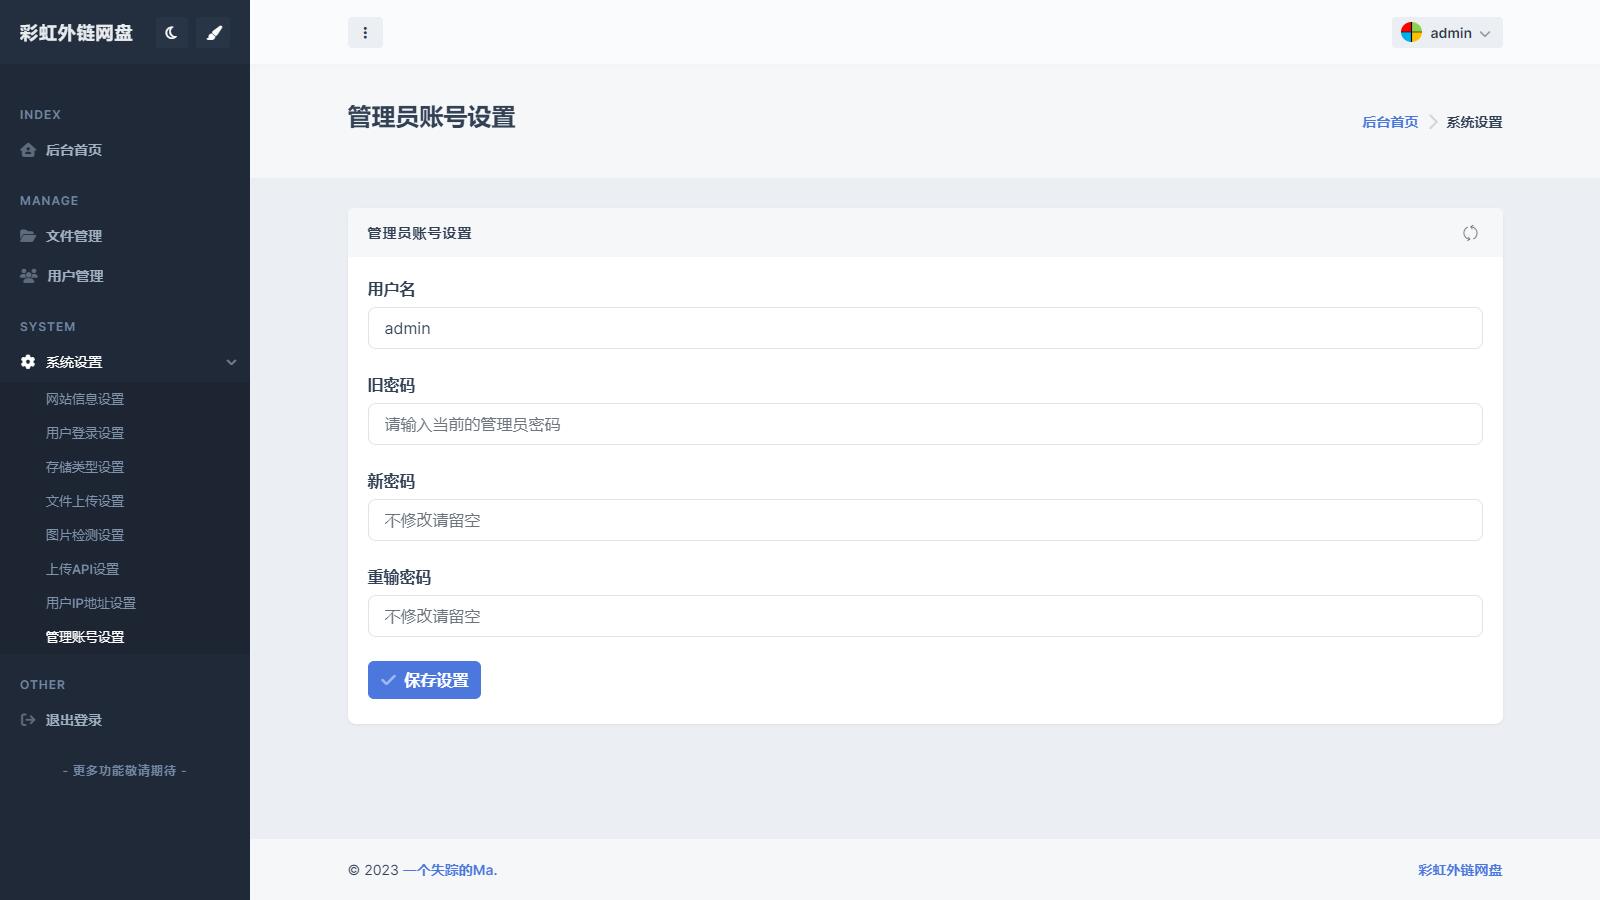Open the admin user dropdown arrow

click(1485, 34)
